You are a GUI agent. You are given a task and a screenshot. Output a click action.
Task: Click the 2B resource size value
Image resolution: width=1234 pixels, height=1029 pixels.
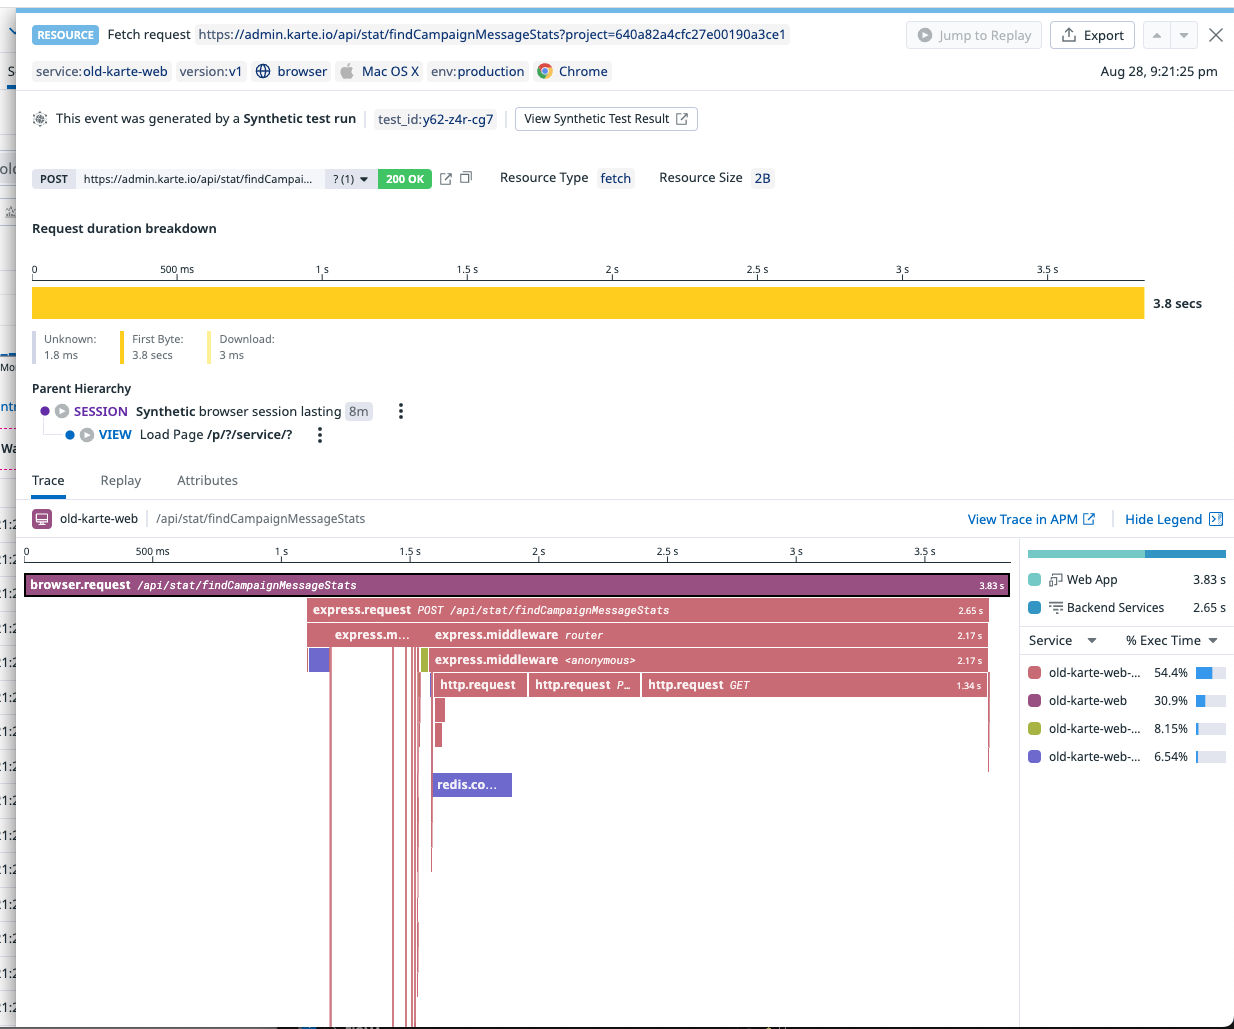tap(763, 178)
